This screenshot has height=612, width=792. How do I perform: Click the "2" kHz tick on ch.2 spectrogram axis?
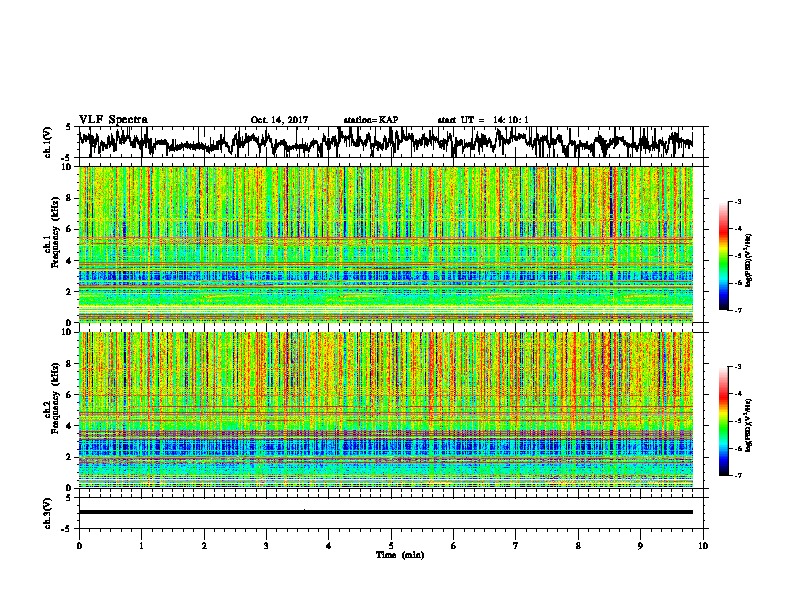click(x=70, y=456)
